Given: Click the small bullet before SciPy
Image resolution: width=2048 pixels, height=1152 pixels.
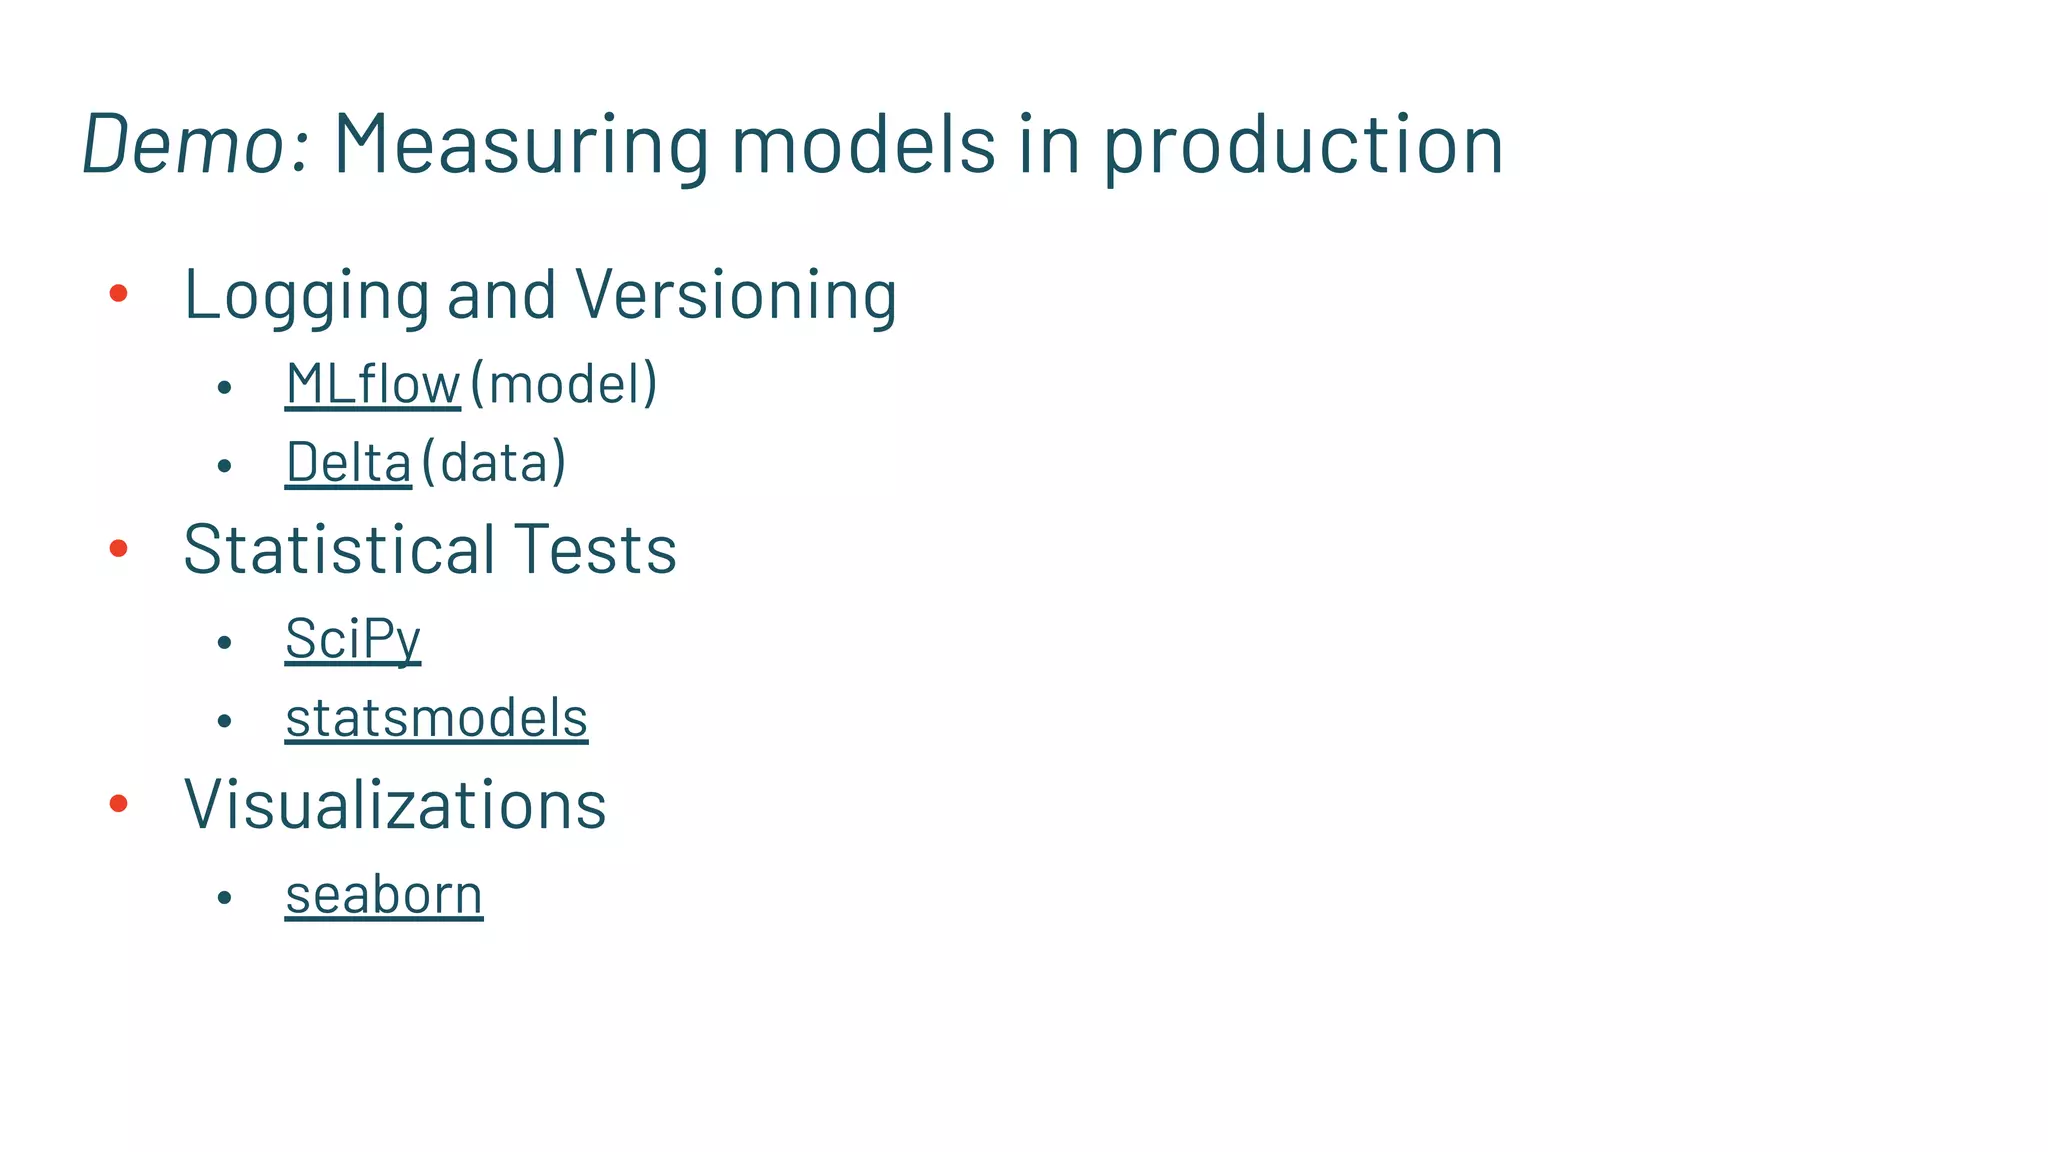Looking at the screenshot, I should click(x=224, y=642).
